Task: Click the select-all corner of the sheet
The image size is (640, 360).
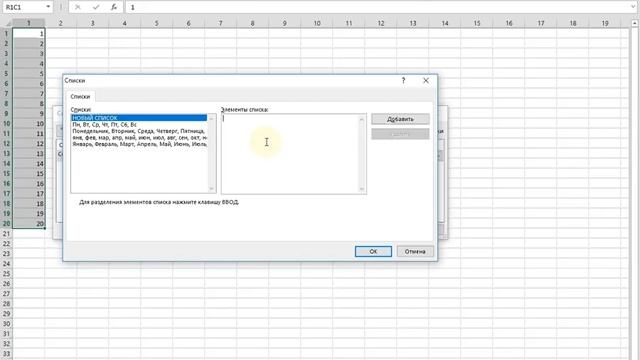Action: [6, 23]
